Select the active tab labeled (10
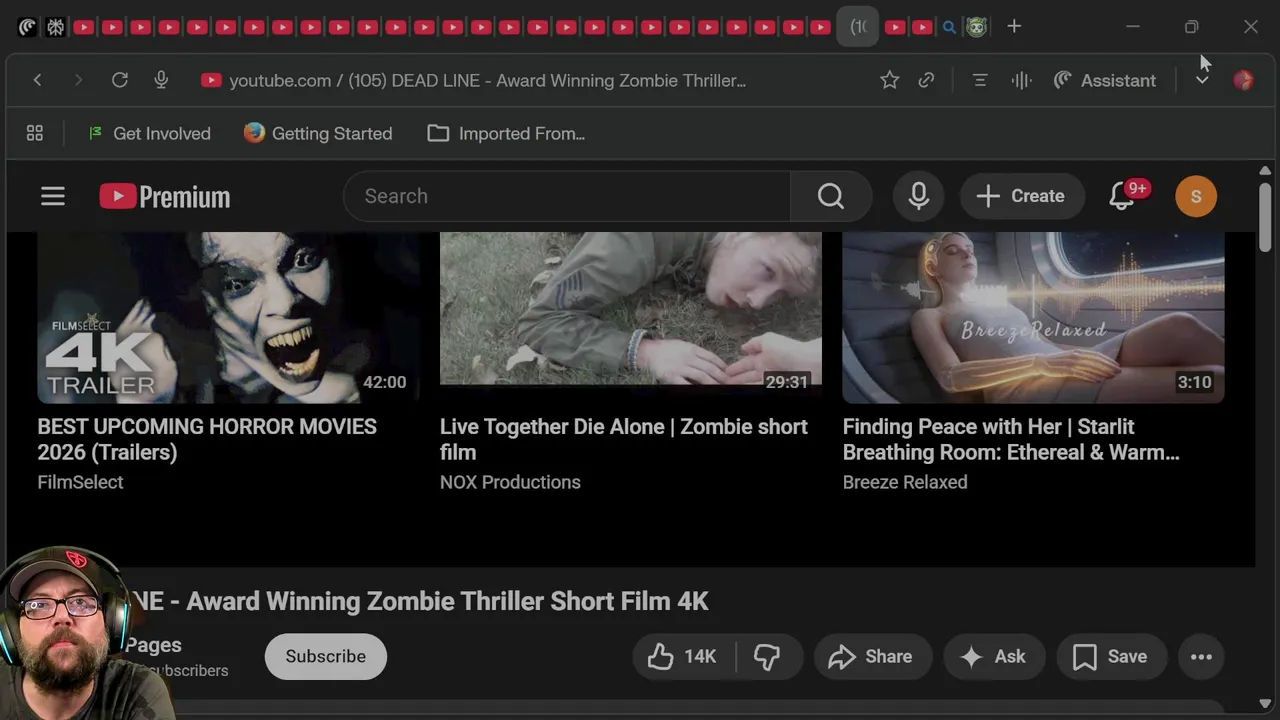This screenshot has width=1280, height=720. [x=858, y=27]
